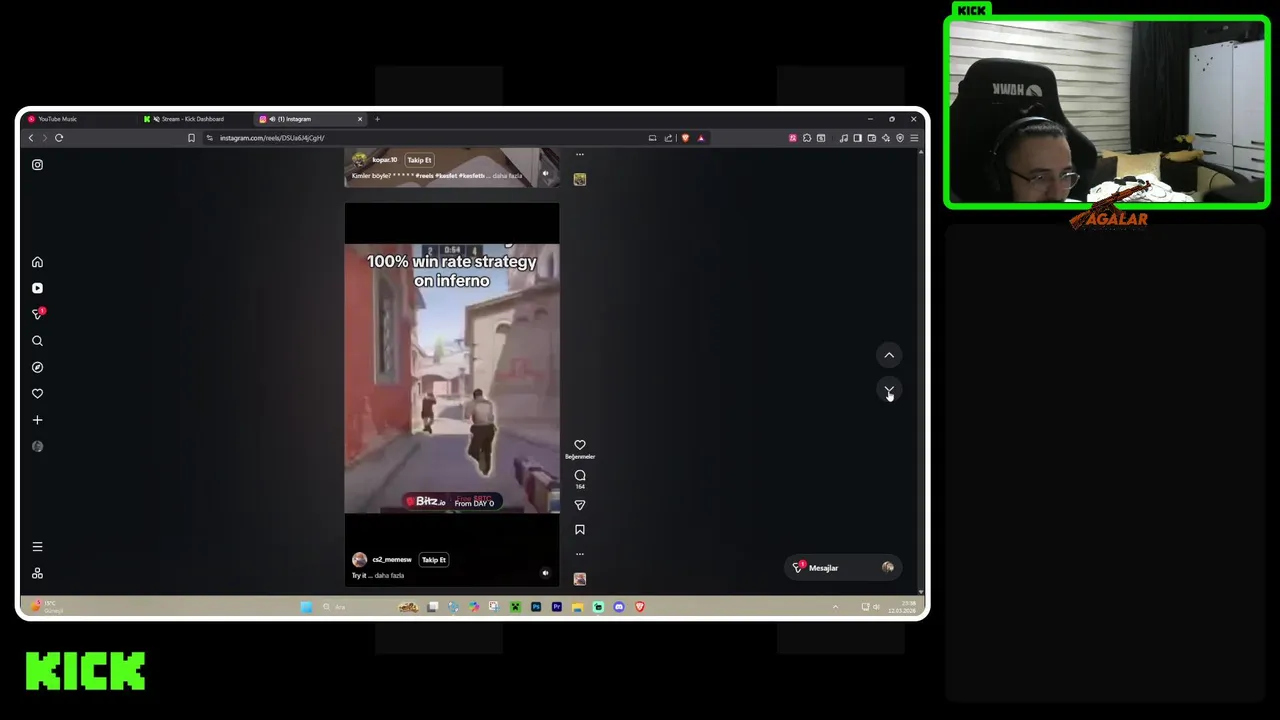
Task: Expand the kopar.10 caption via 'daha fazla'
Action: point(507,176)
